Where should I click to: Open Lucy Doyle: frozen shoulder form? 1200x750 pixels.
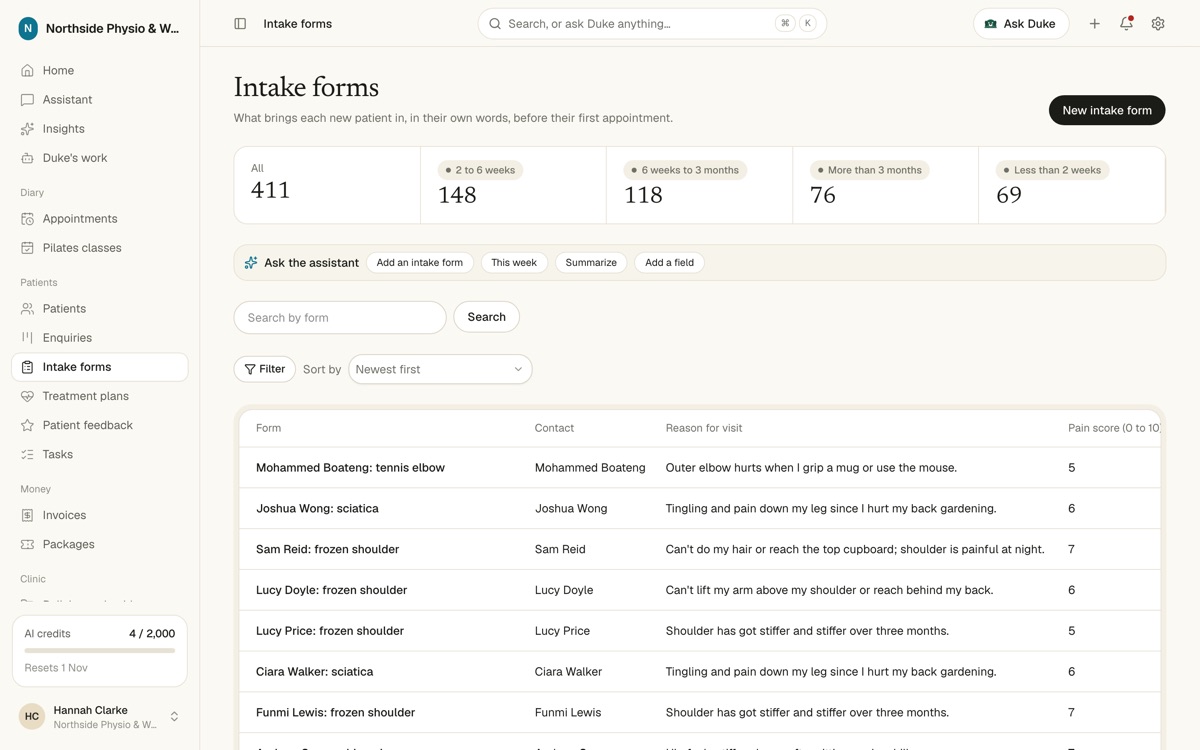(331, 591)
